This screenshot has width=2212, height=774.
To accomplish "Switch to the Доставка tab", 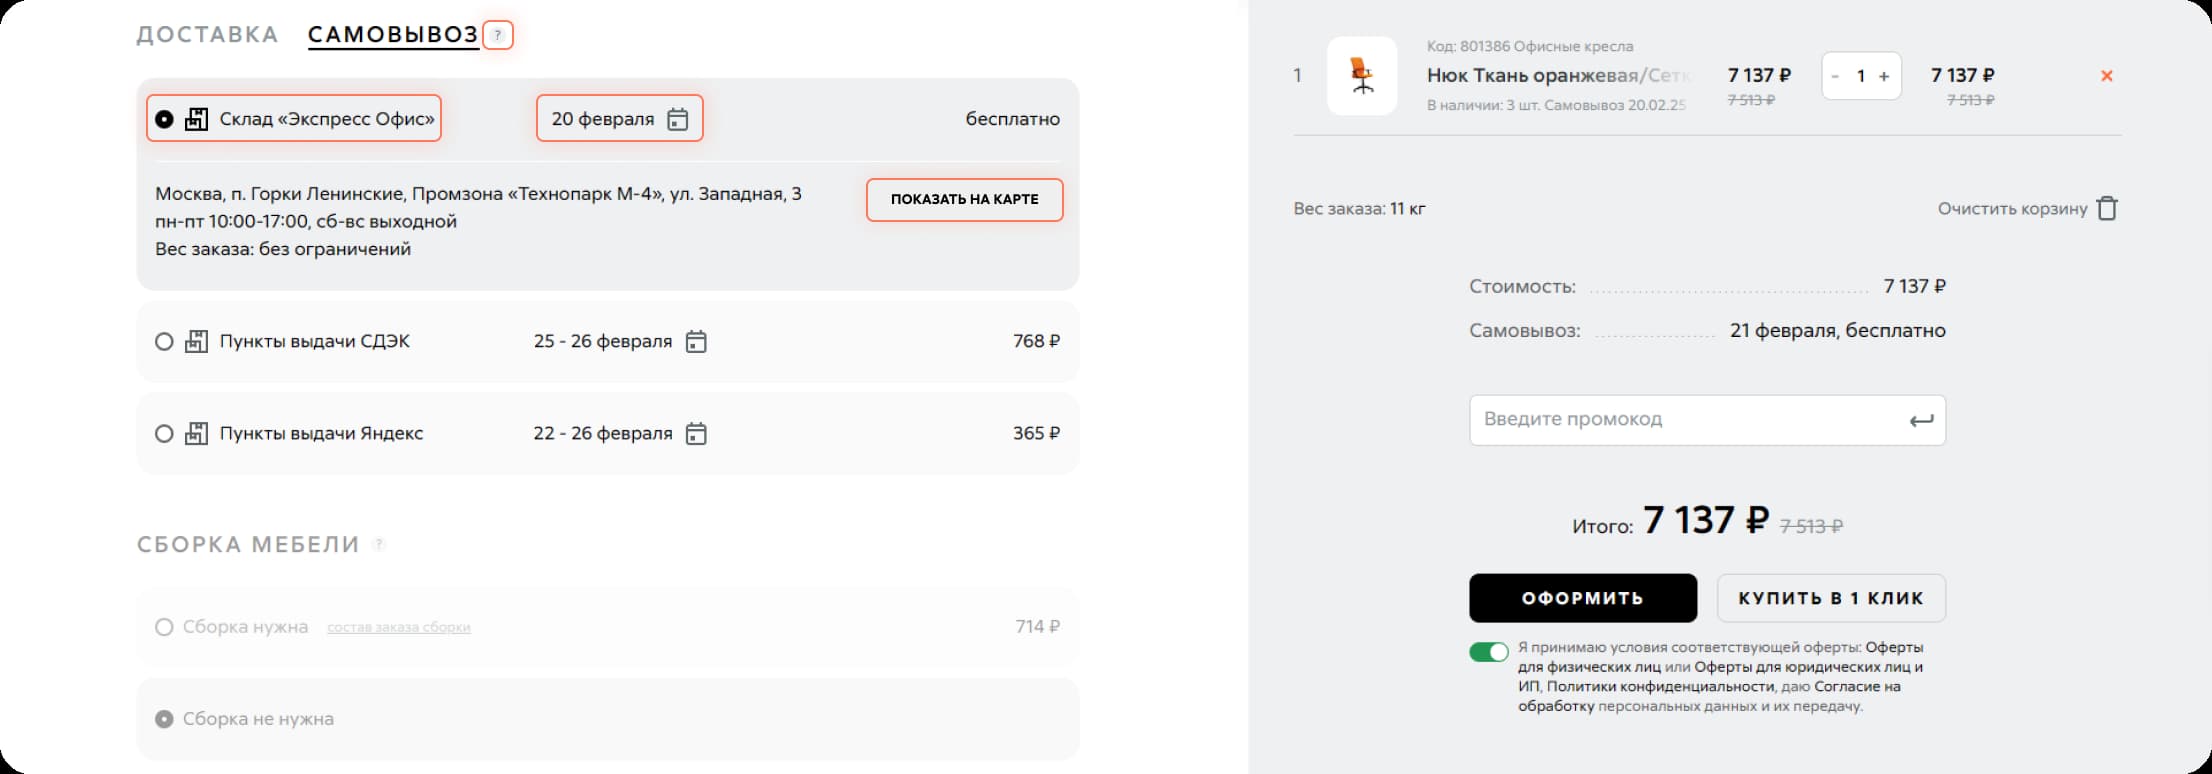I will (207, 35).
